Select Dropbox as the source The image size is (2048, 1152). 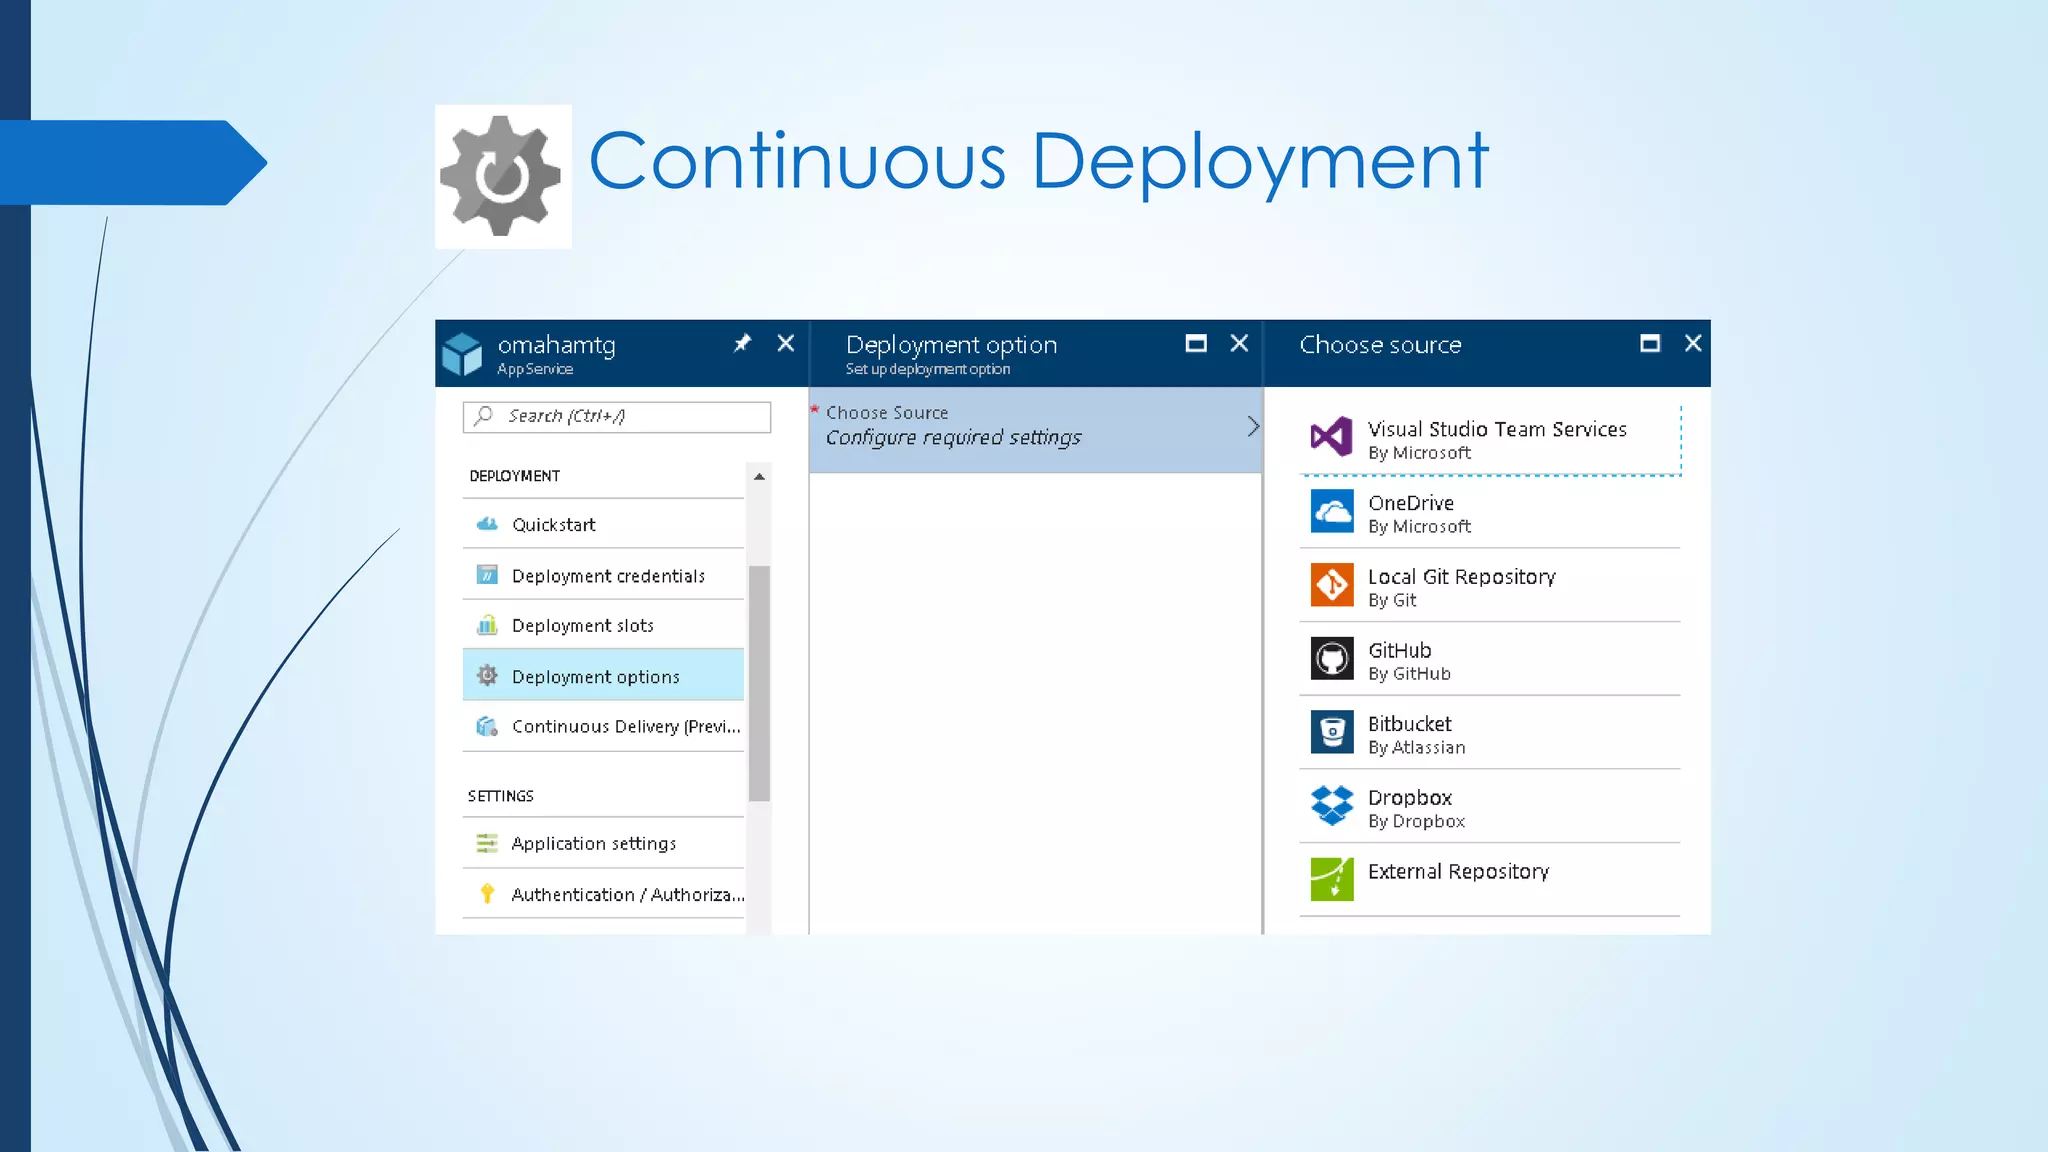(x=1490, y=808)
